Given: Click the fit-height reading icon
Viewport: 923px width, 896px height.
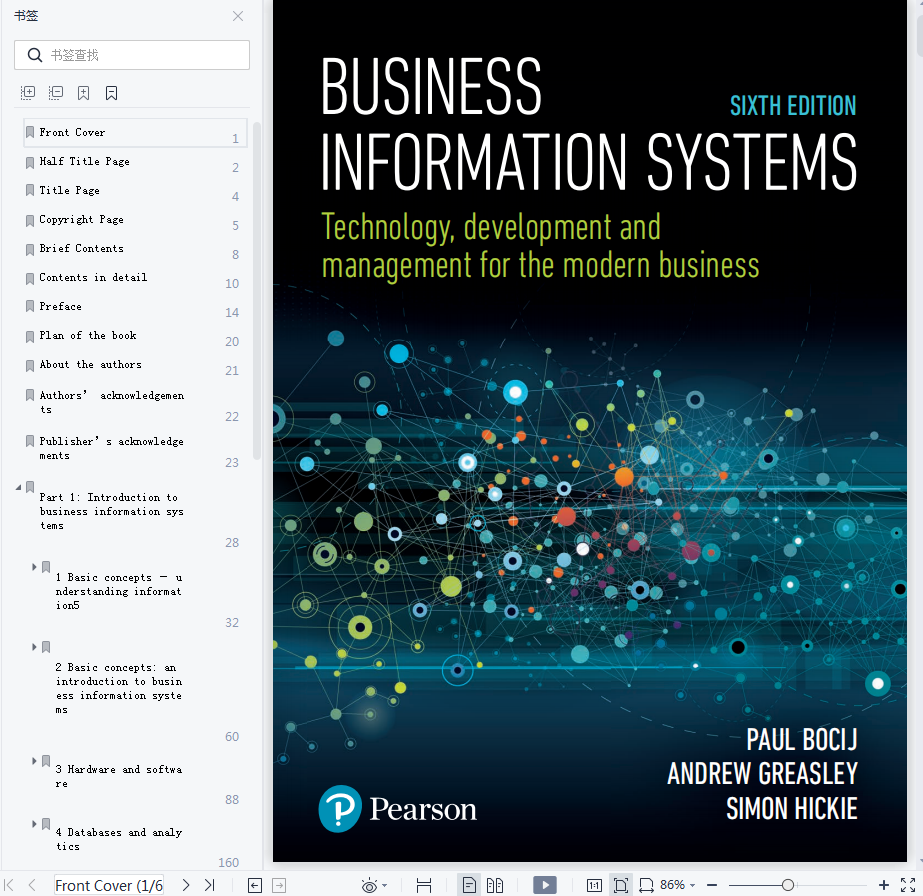Looking at the screenshot, I should 424,885.
